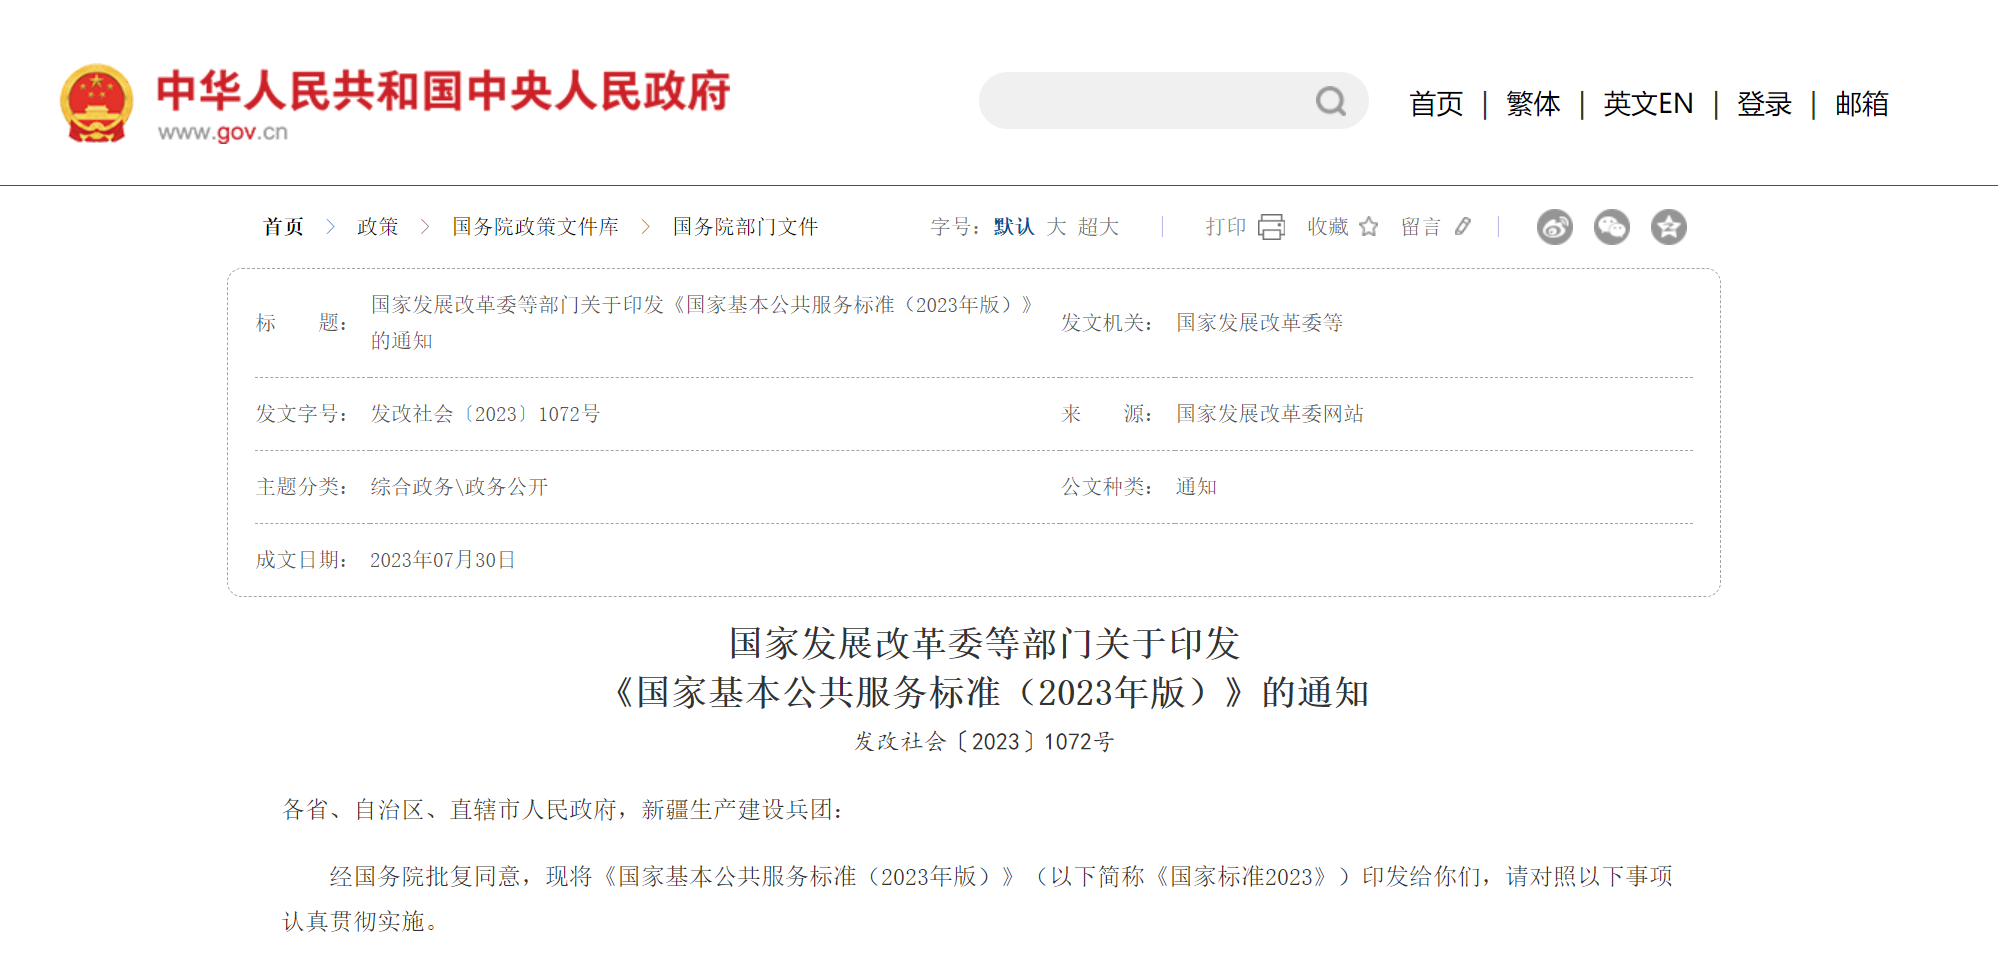
Task: Switch font size to 超大
Action: (x=1098, y=227)
